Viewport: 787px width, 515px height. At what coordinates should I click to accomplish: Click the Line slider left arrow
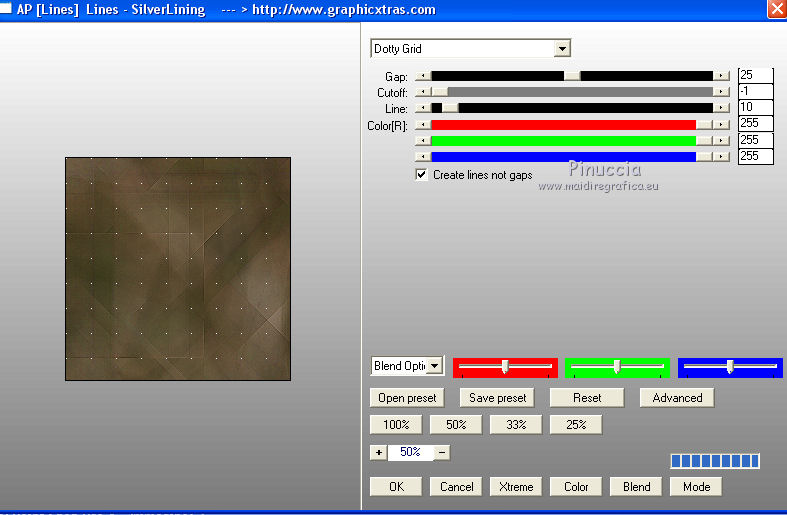(423, 108)
